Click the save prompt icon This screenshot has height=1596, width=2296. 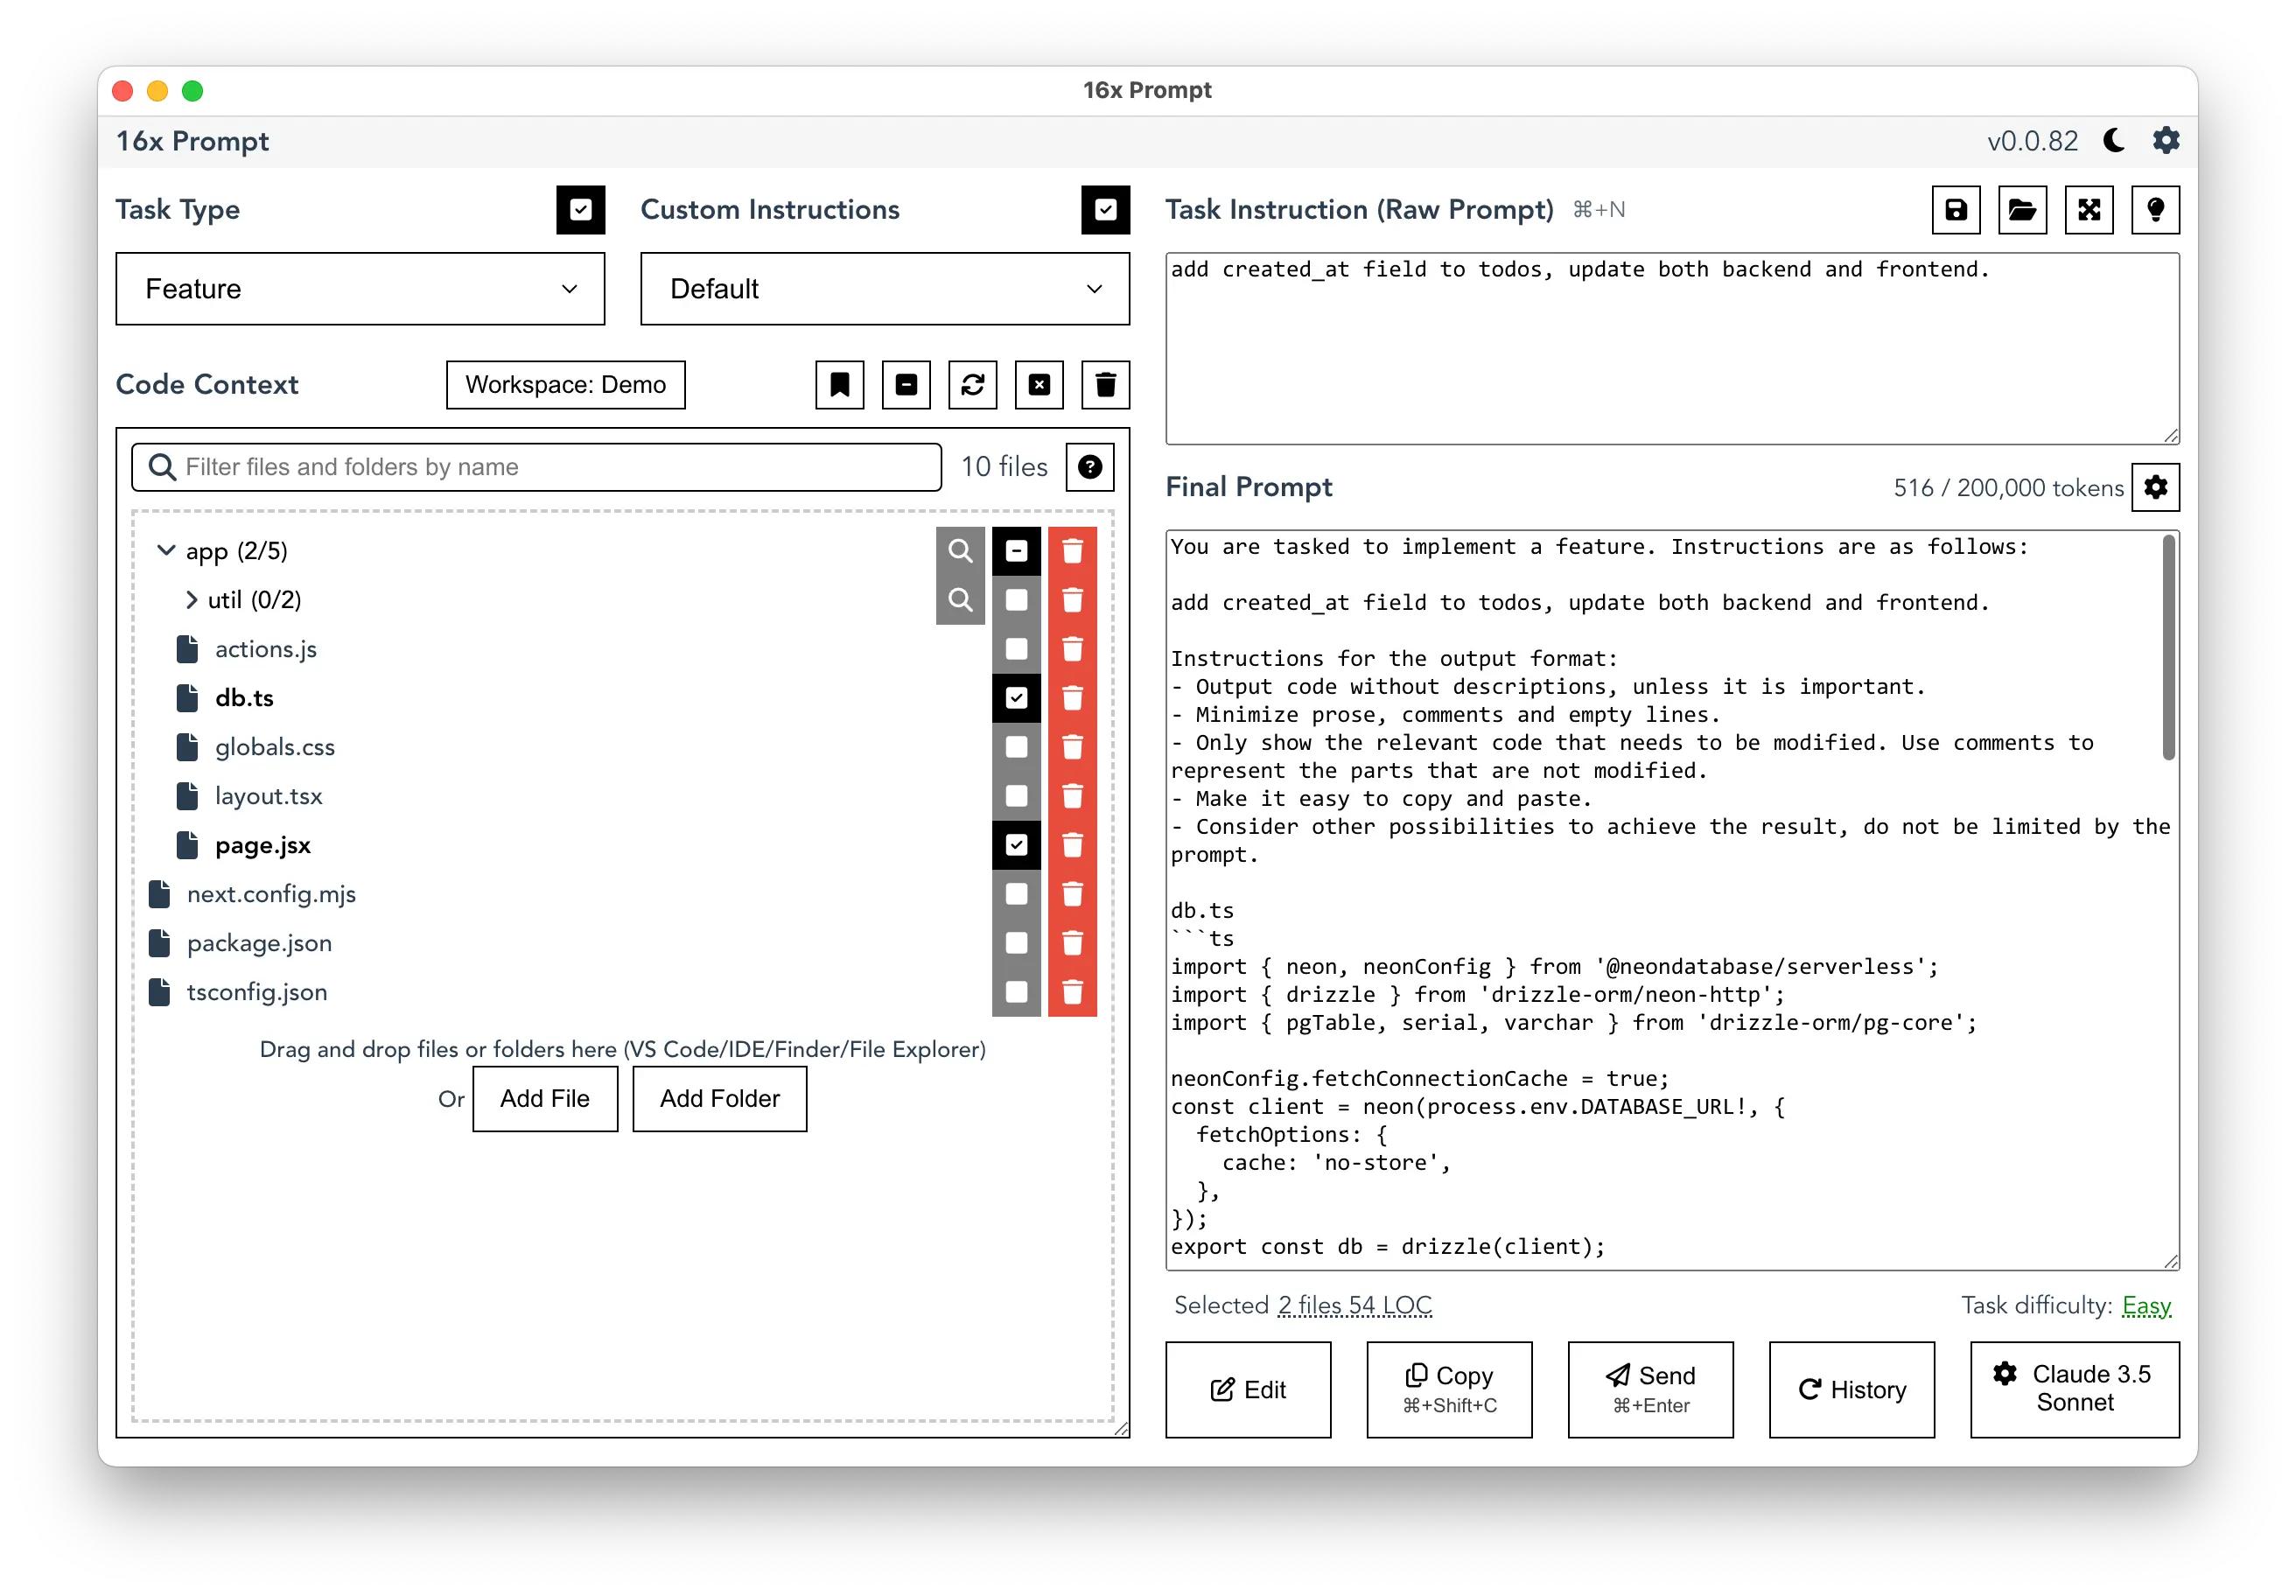pos(1956,209)
